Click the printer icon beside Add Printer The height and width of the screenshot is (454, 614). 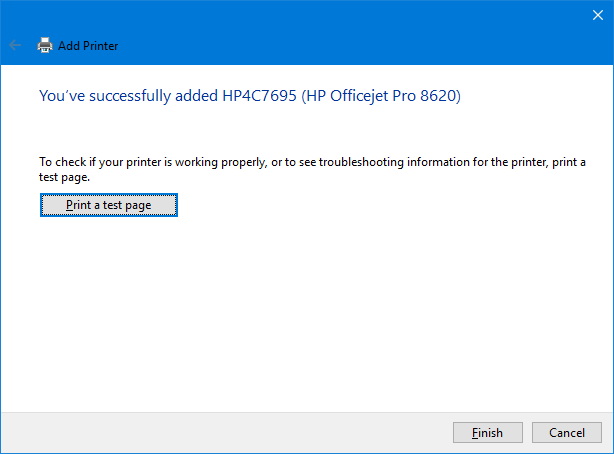pos(45,45)
